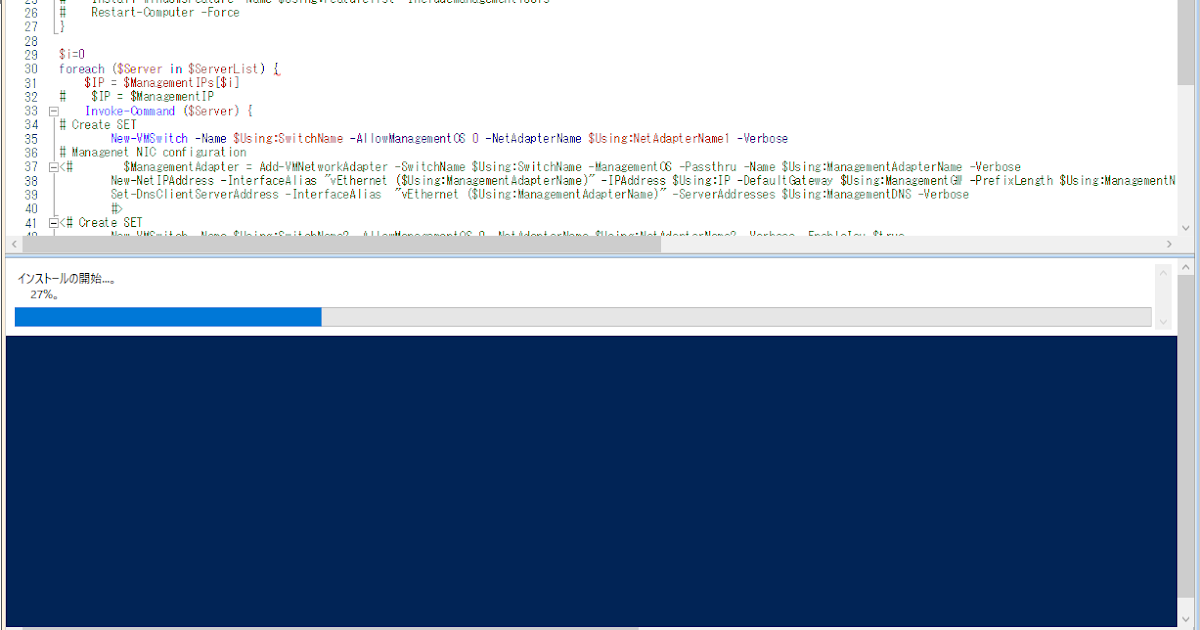The image size is (1200, 630).
Task: Click the インストールの開始 status text
Action: point(64,279)
